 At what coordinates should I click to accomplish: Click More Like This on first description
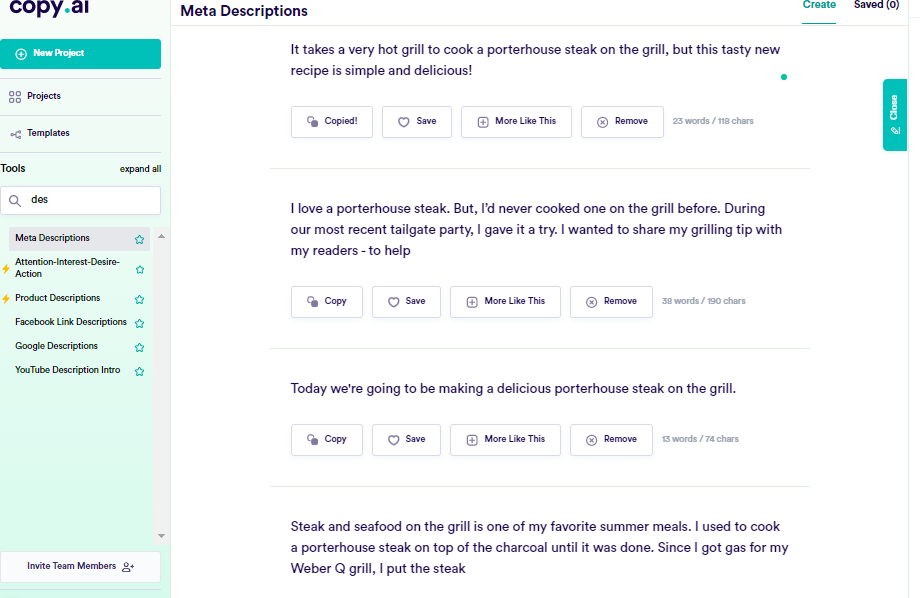pos(515,121)
